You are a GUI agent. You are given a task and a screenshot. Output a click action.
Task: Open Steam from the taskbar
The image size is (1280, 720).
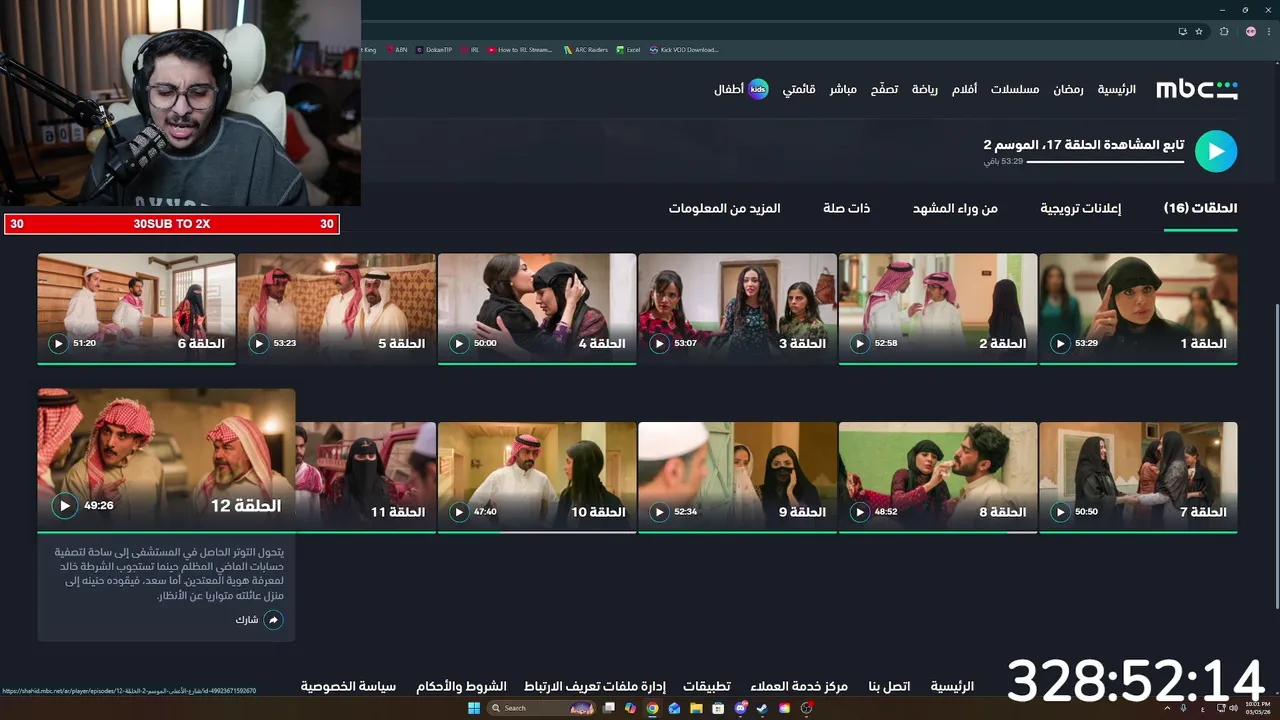point(762,708)
